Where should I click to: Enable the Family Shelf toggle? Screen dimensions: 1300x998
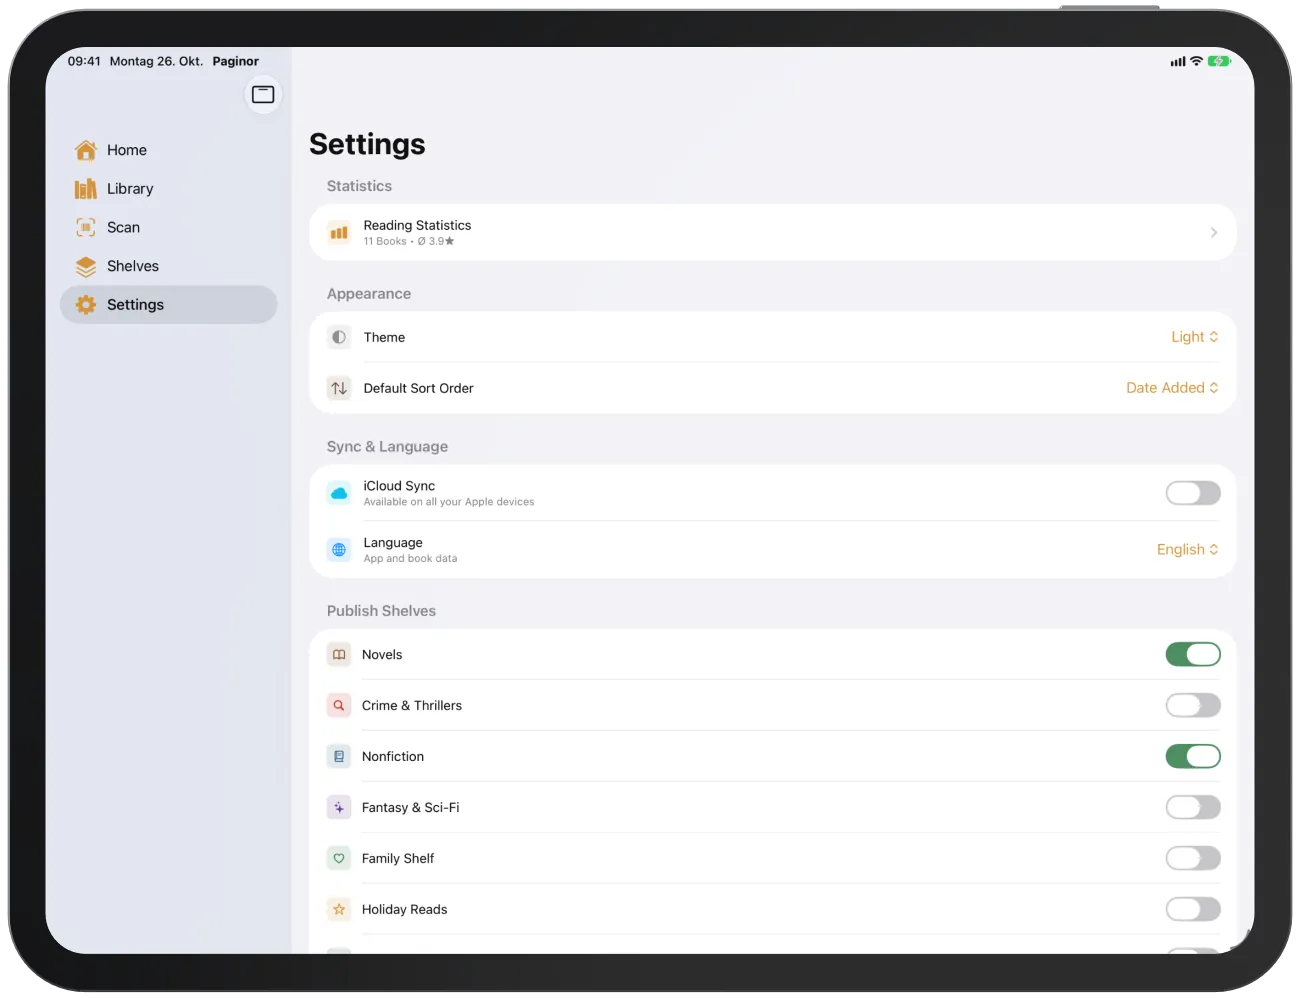(x=1193, y=859)
